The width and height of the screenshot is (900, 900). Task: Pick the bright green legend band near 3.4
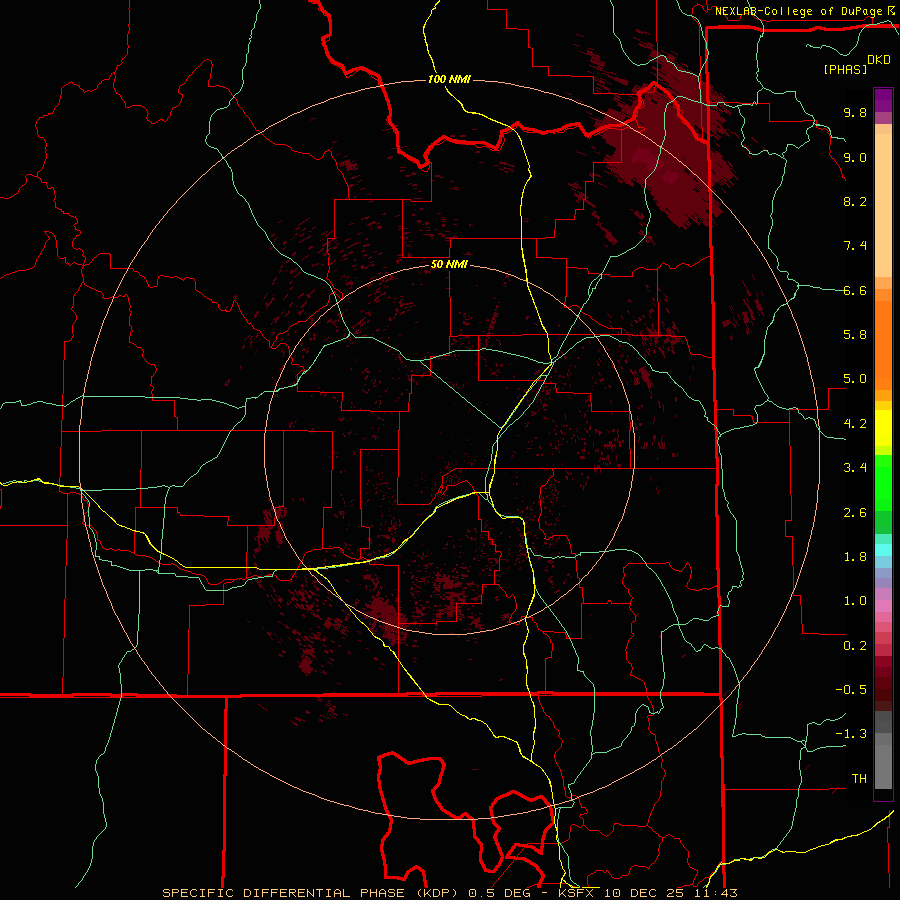883,482
